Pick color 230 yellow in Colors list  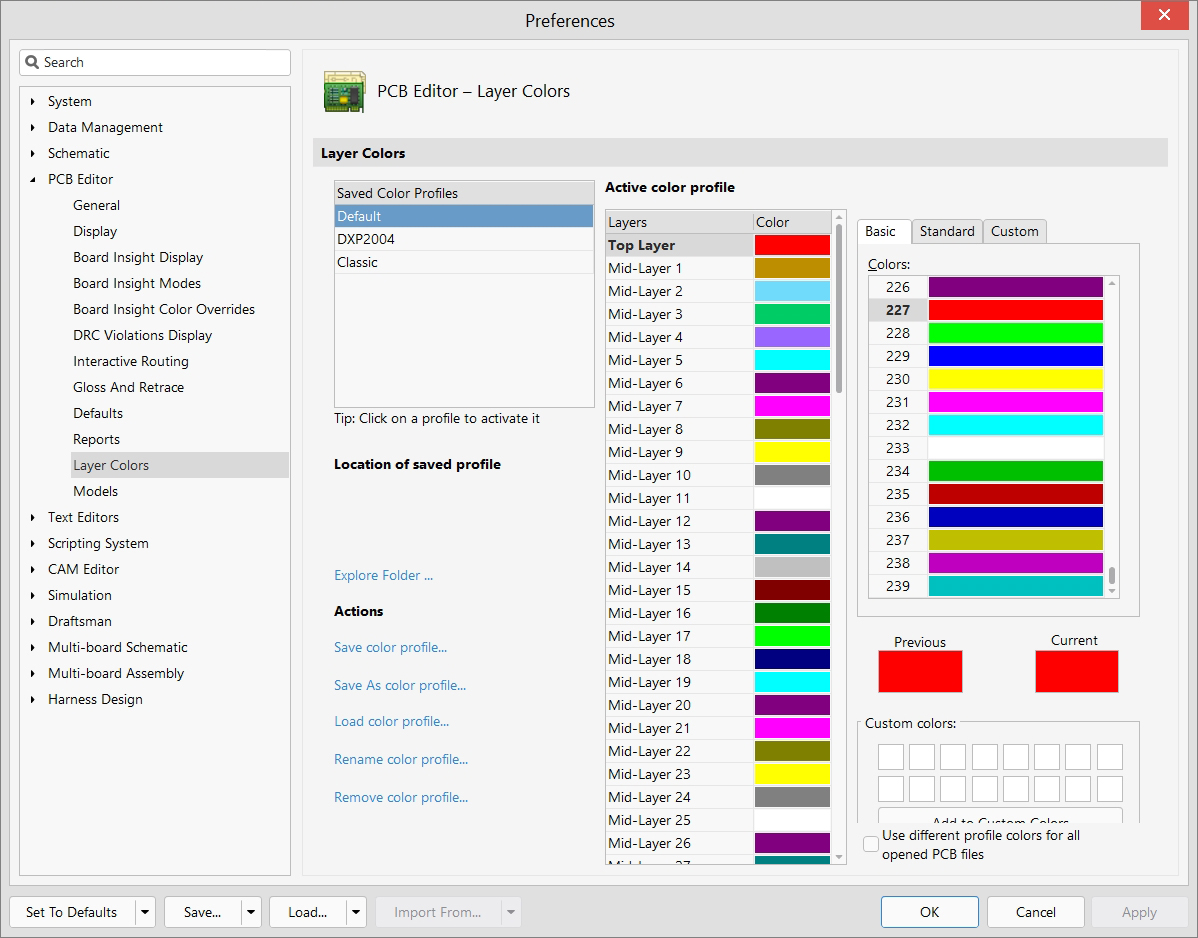tap(1015, 379)
